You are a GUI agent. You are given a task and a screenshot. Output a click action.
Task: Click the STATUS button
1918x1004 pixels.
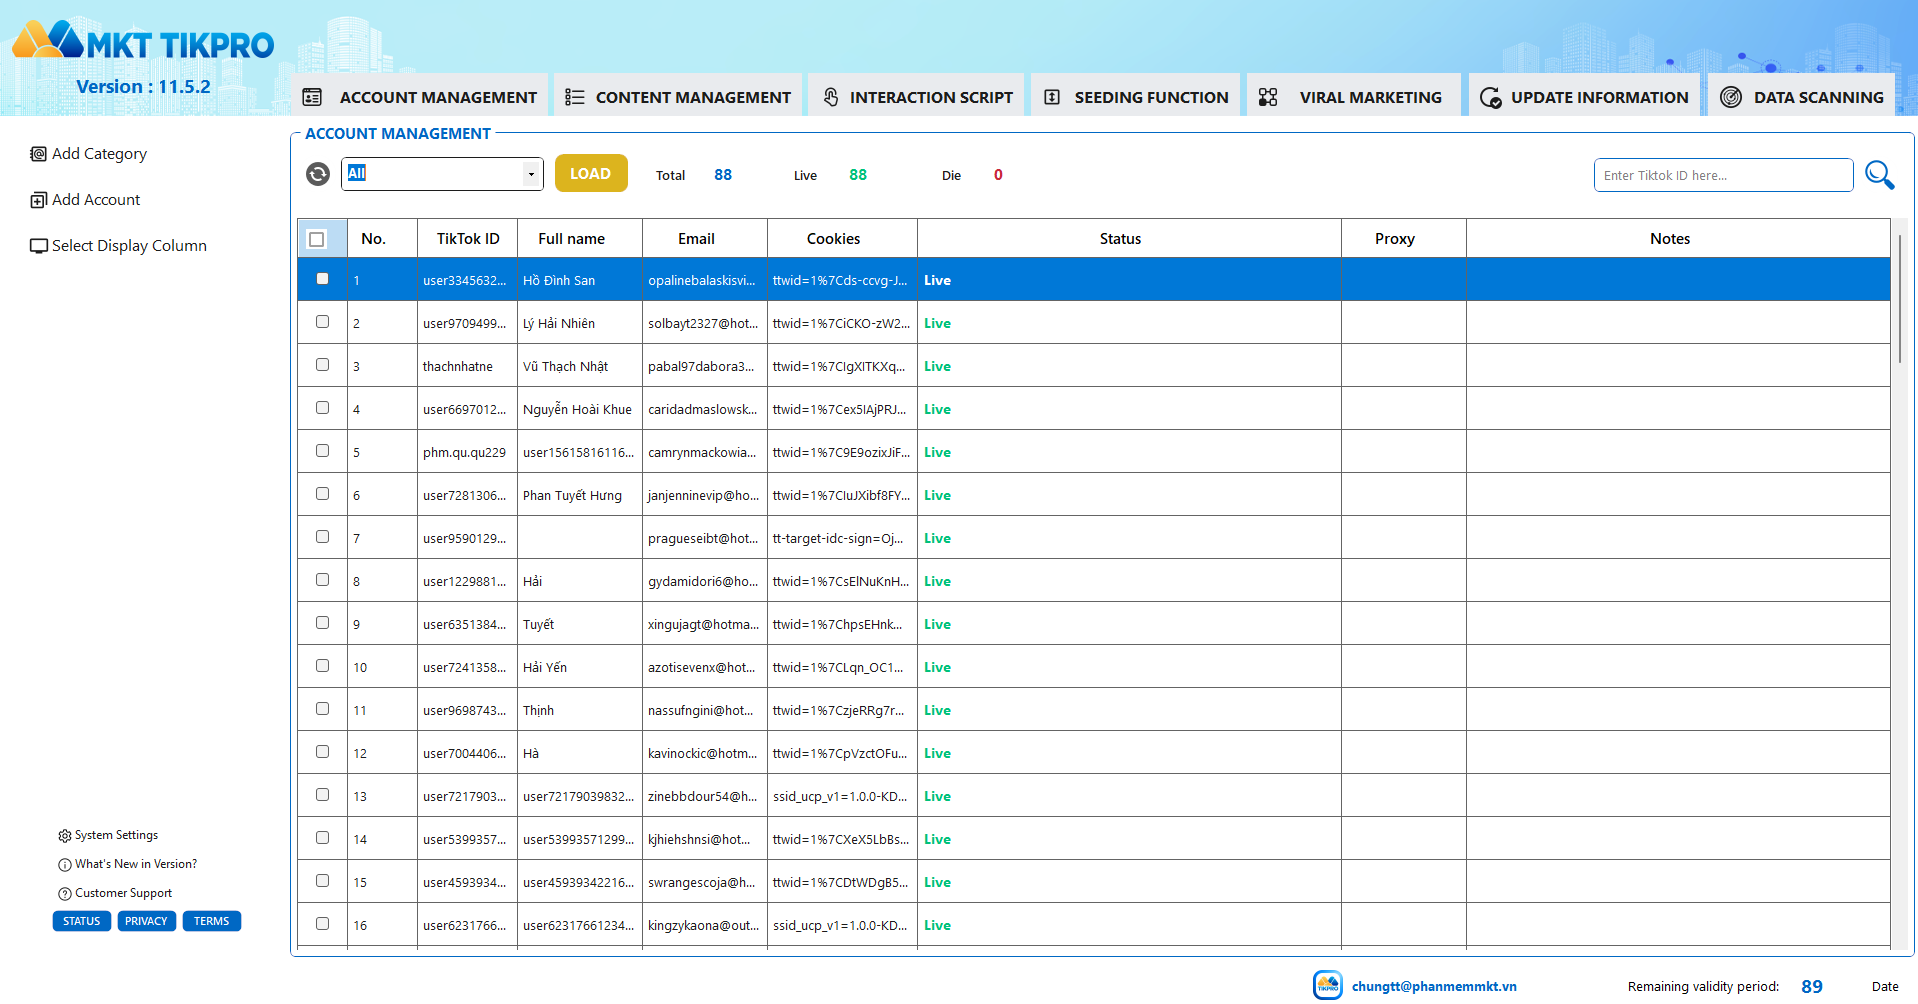(x=82, y=921)
